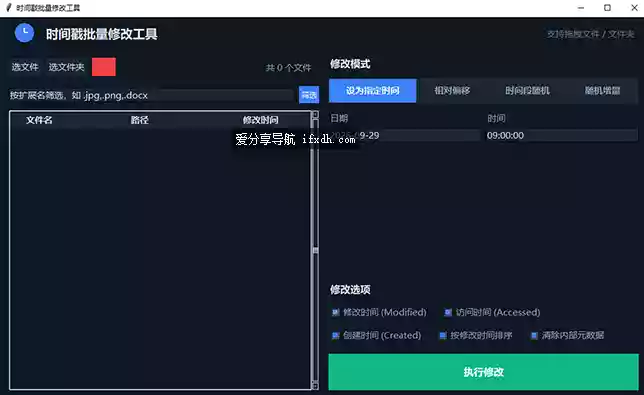Toggle 创建时间 (Created) checkbox
The width and height of the screenshot is (644, 395).
point(335,335)
